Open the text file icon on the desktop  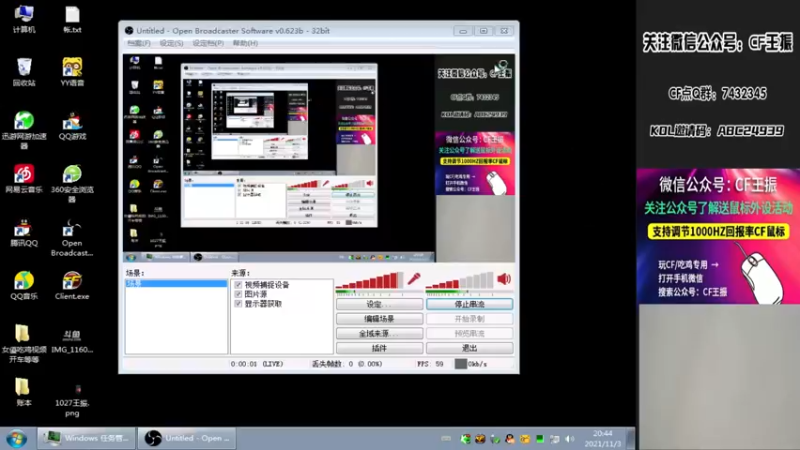tap(72, 19)
